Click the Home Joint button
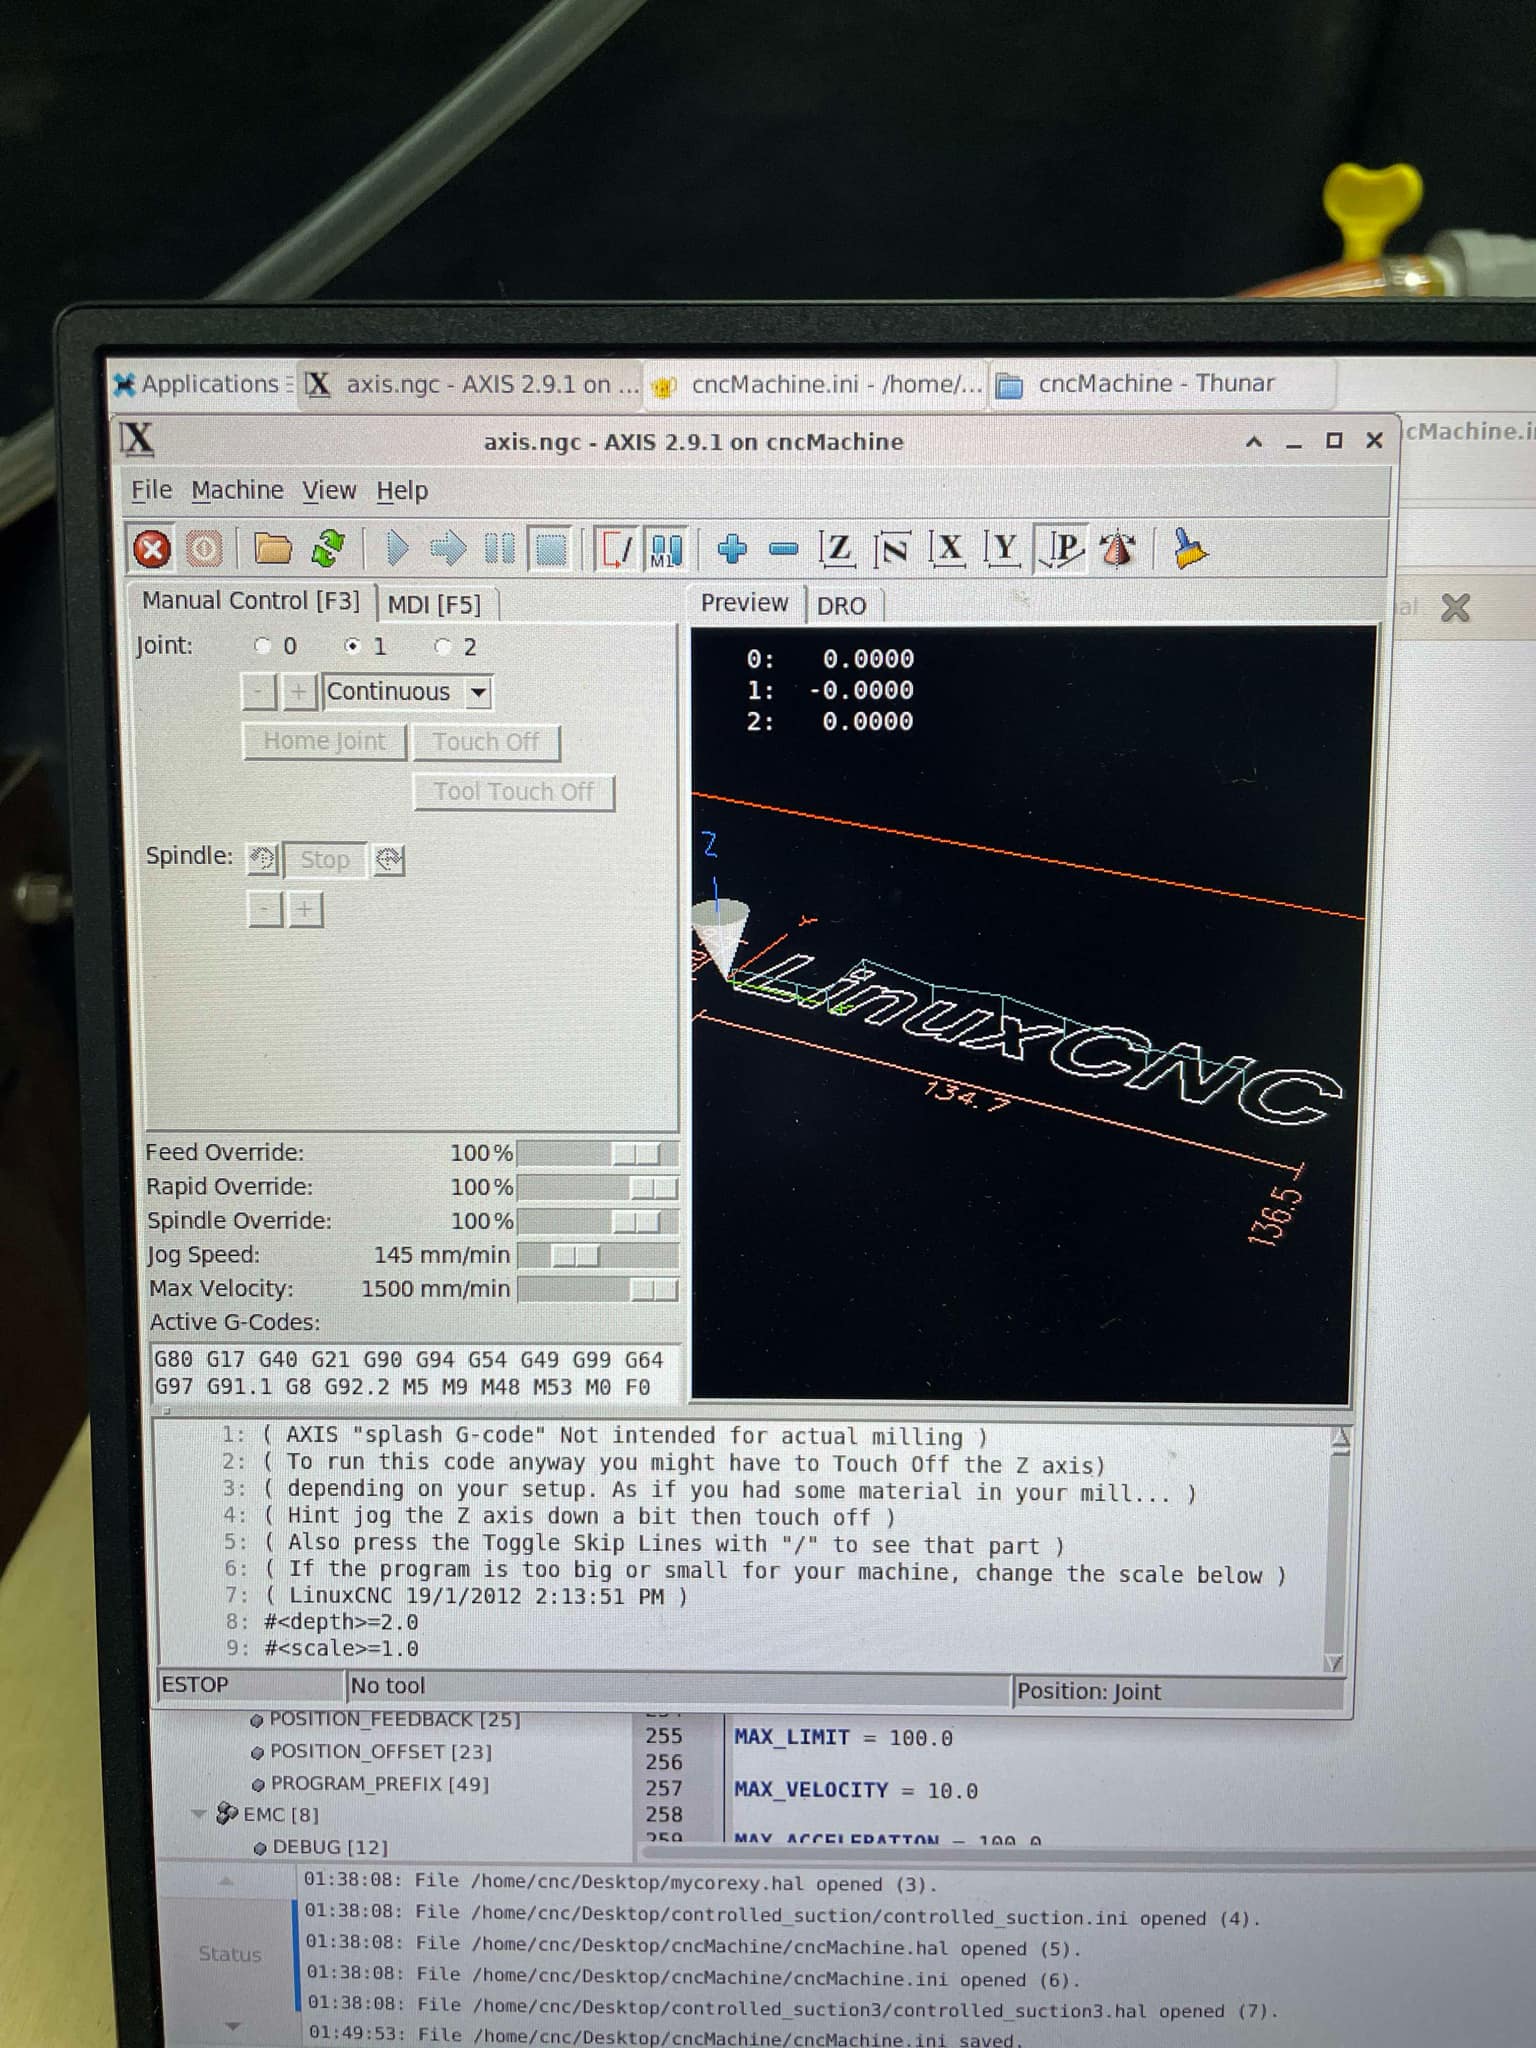The height and width of the screenshot is (2048, 1536). click(324, 741)
